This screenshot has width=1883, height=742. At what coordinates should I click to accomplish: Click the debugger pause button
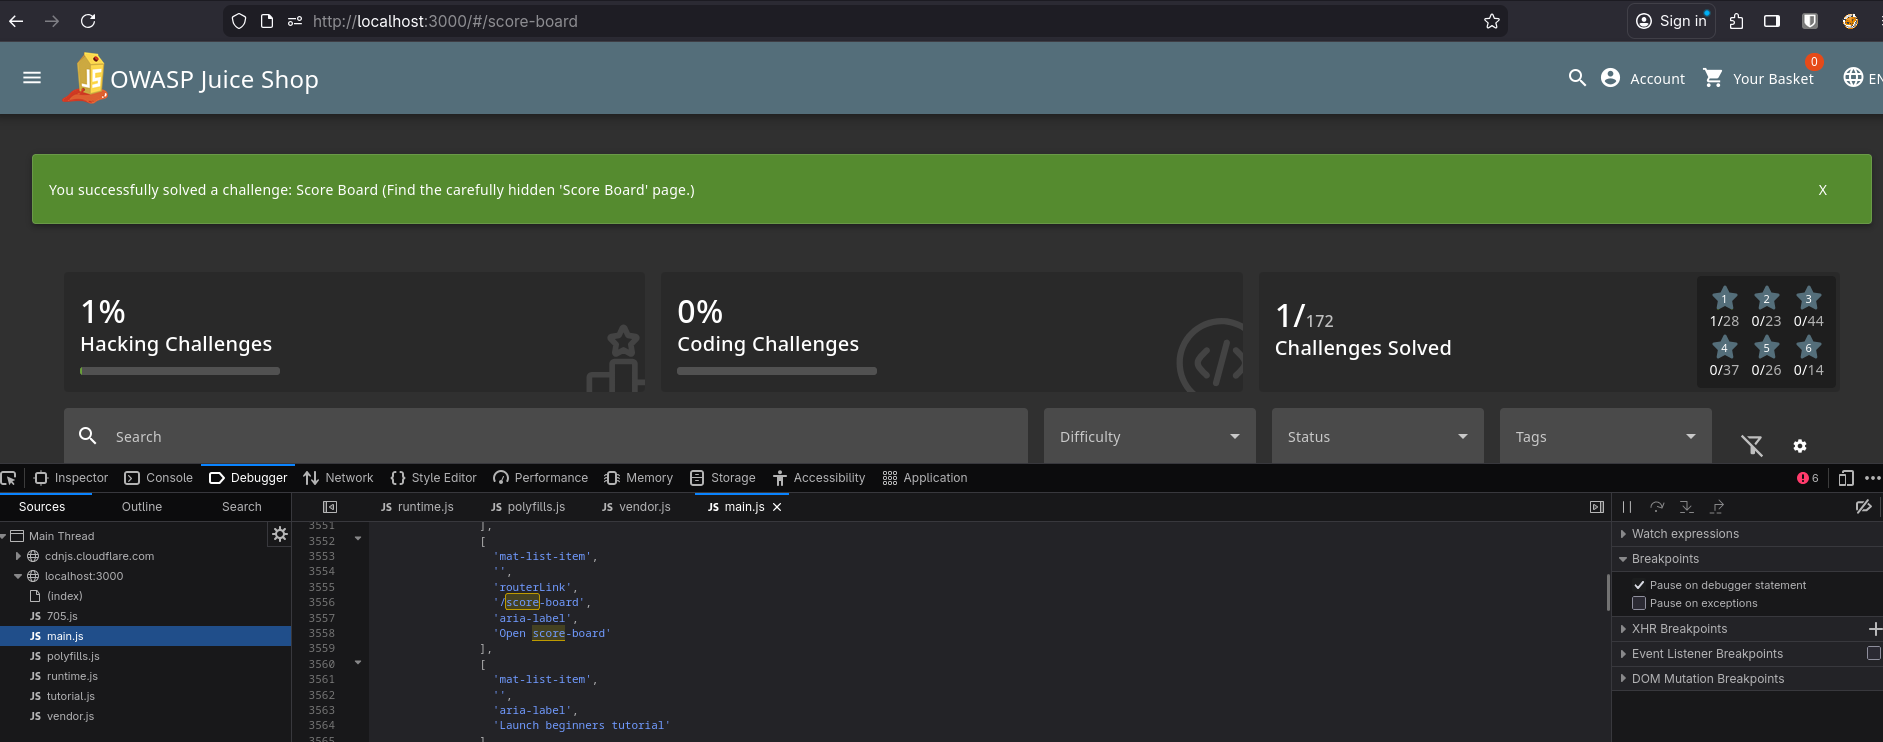(x=1627, y=507)
